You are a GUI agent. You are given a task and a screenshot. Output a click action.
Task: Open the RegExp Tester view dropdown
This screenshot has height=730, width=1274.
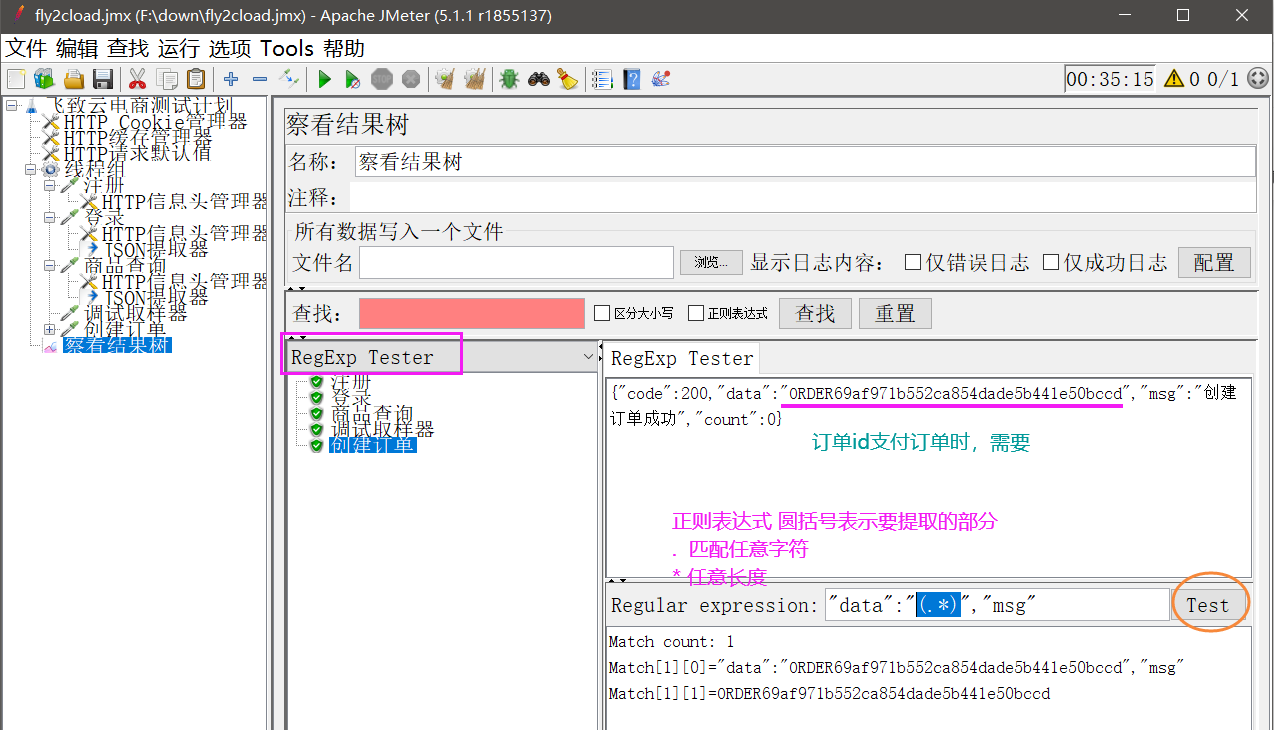[587, 354]
